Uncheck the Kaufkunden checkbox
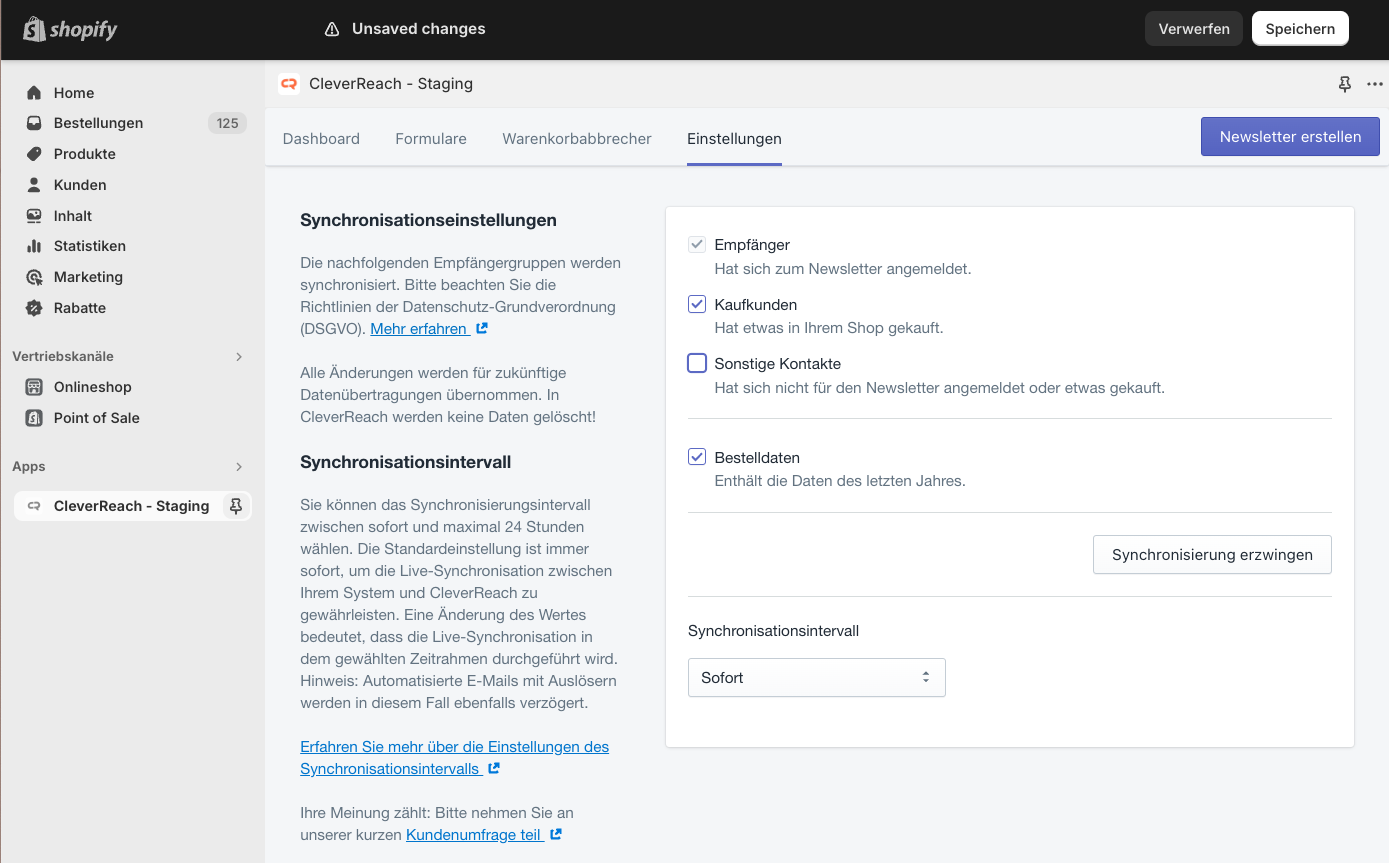1389x863 pixels. click(x=697, y=304)
